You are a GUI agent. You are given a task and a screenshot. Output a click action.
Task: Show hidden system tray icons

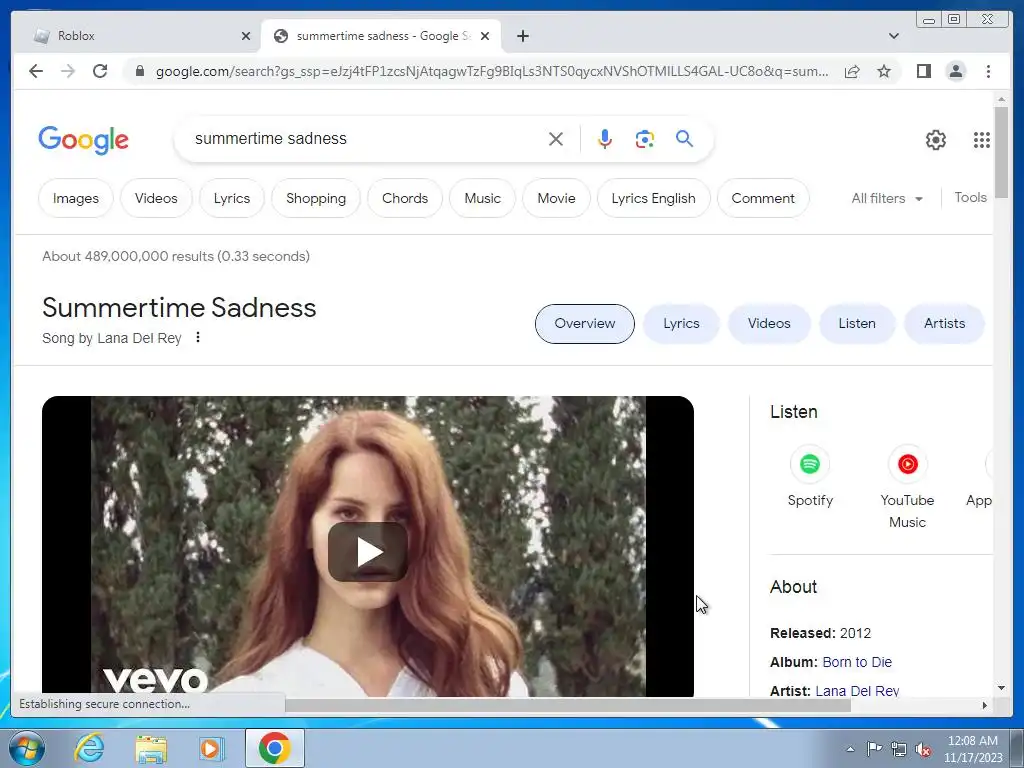pyautogui.click(x=850, y=749)
